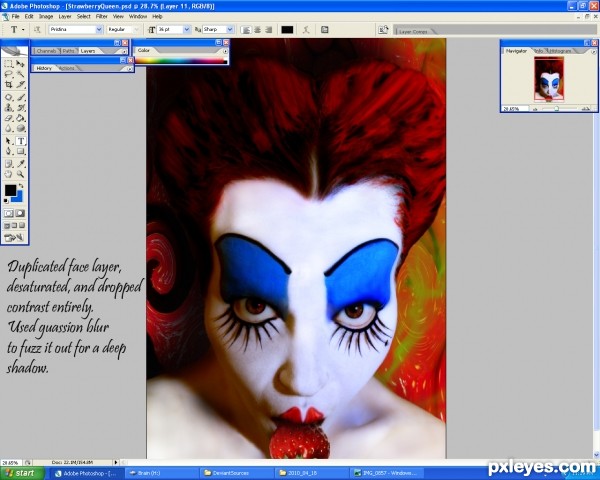This screenshot has height=480, width=600.
Task: Open the File menu
Action: (15, 16)
